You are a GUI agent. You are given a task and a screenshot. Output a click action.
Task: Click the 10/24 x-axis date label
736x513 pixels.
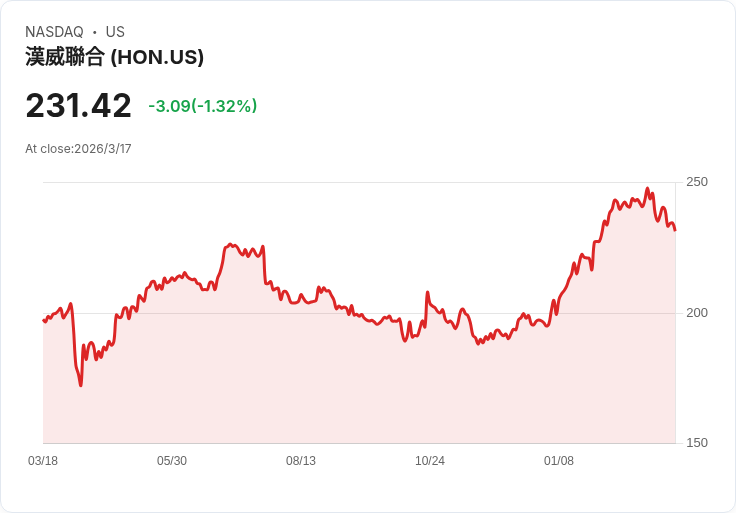[430, 461]
